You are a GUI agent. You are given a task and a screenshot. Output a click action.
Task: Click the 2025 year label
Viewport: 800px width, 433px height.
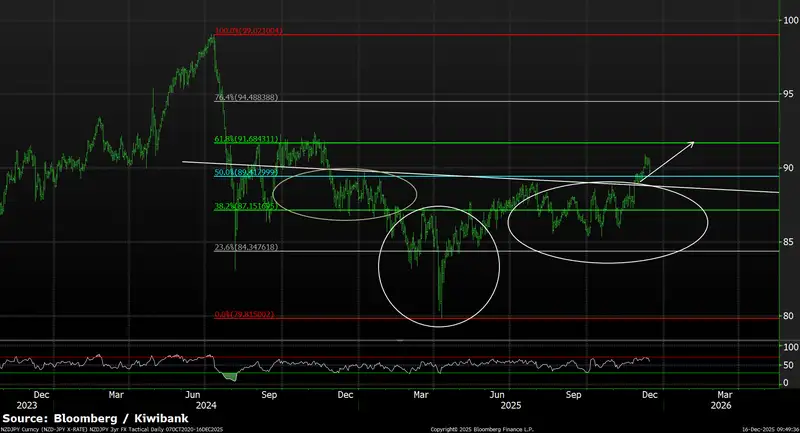[511, 405]
